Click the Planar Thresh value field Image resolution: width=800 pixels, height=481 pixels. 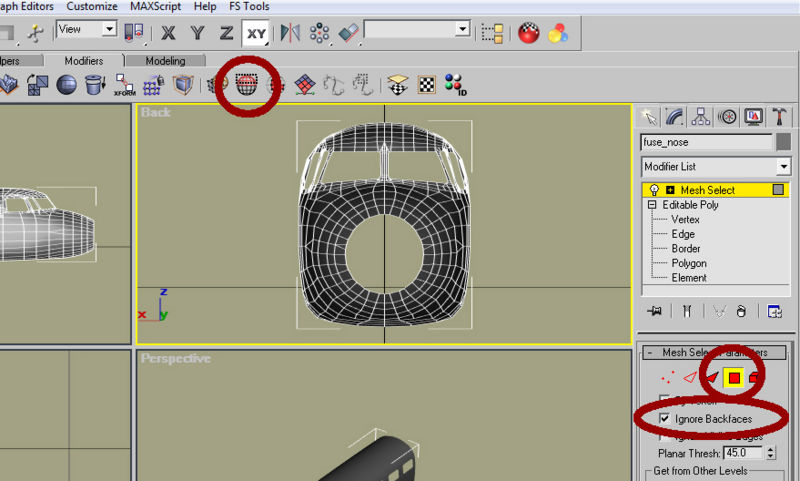[743, 452]
